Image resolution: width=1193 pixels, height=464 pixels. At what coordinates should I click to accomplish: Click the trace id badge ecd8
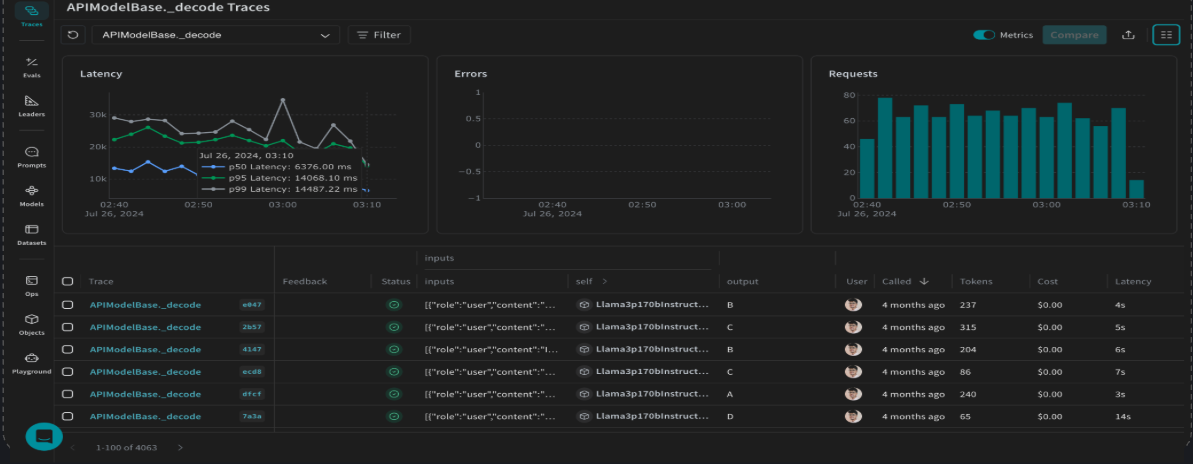[x=251, y=372]
